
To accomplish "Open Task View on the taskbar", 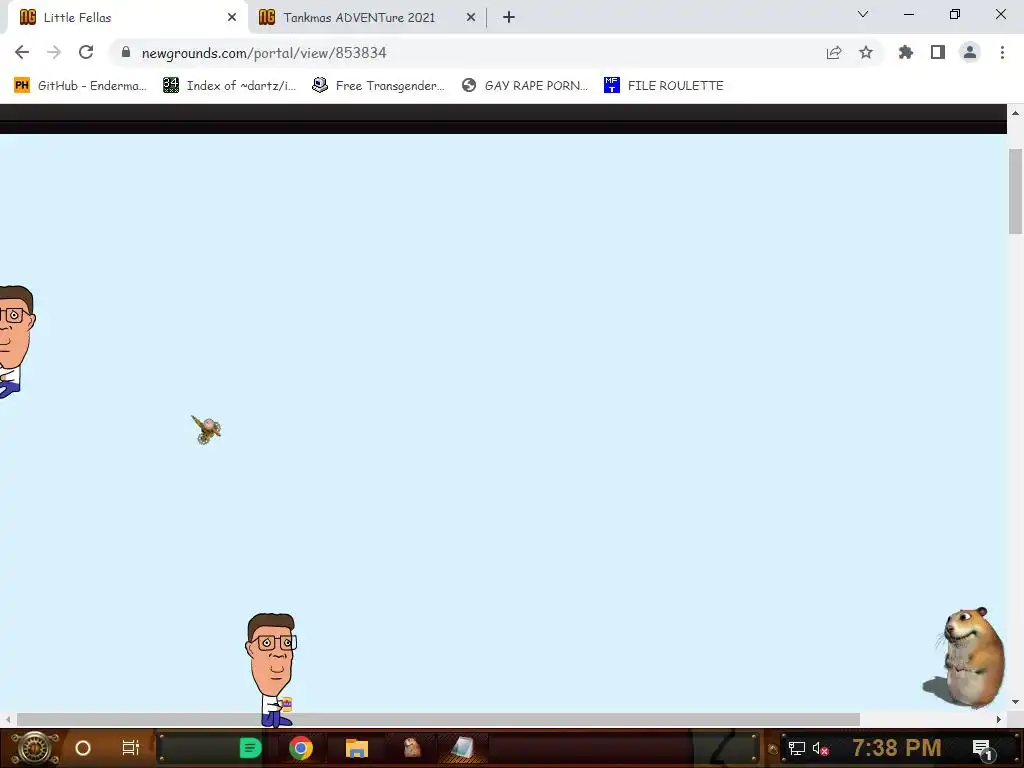I will pyautogui.click(x=131, y=748).
